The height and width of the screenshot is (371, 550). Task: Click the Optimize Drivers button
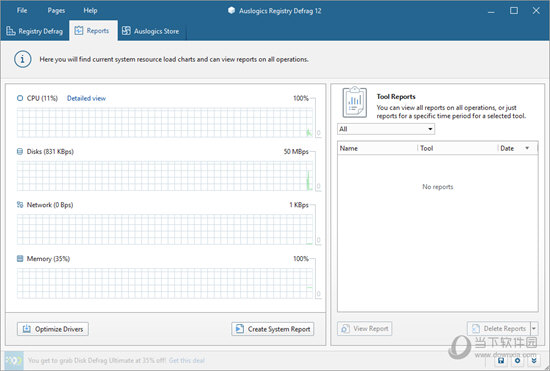pos(53,329)
